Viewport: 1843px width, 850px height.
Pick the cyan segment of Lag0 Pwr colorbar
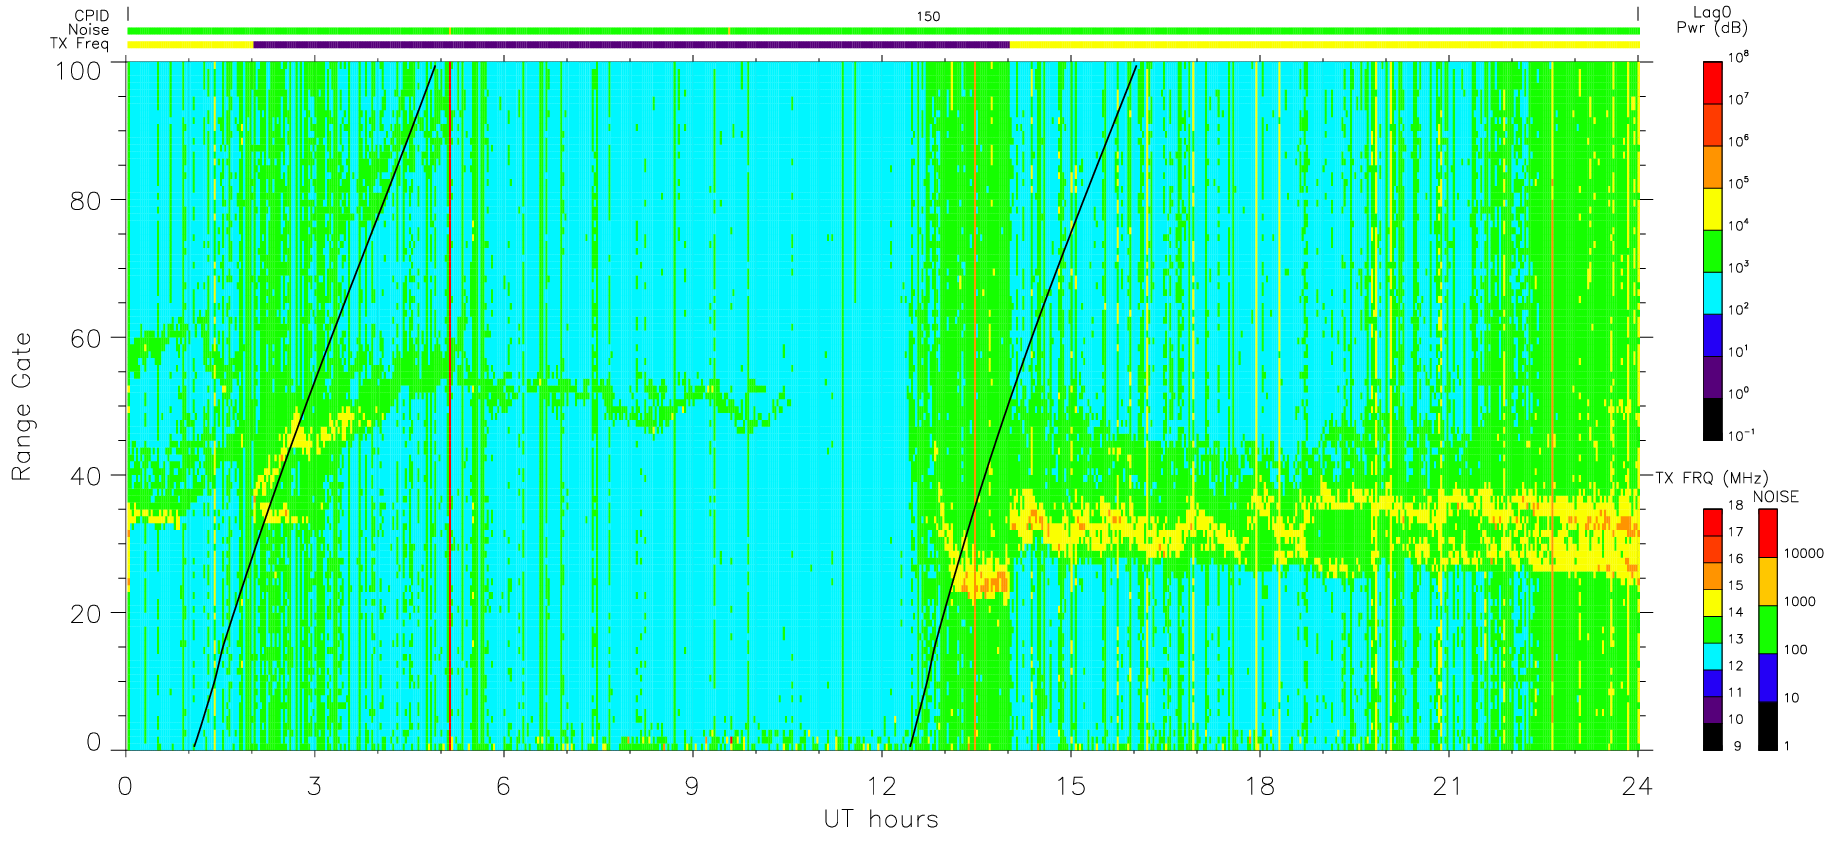tap(1712, 293)
